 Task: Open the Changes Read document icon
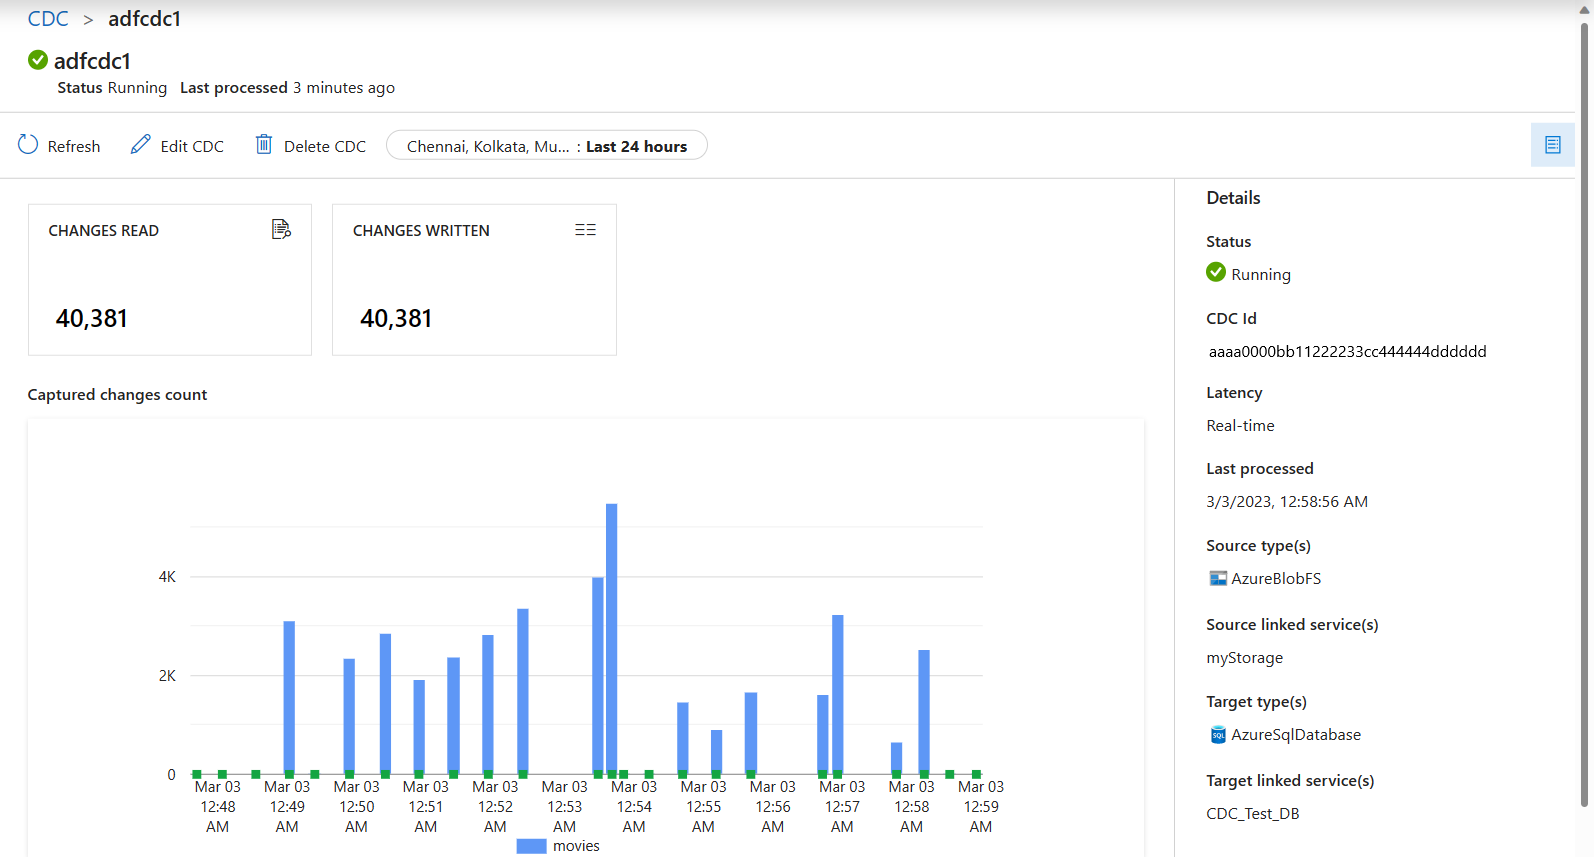[x=281, y=230]
